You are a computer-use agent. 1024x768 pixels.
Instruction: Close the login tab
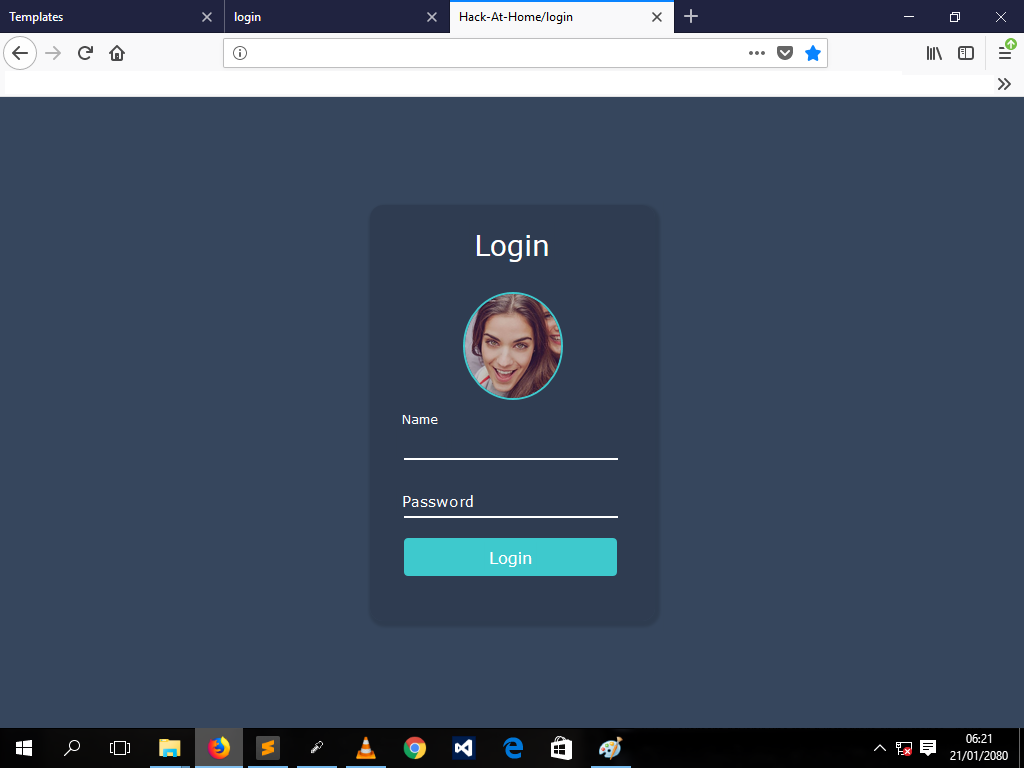(432, 17)
